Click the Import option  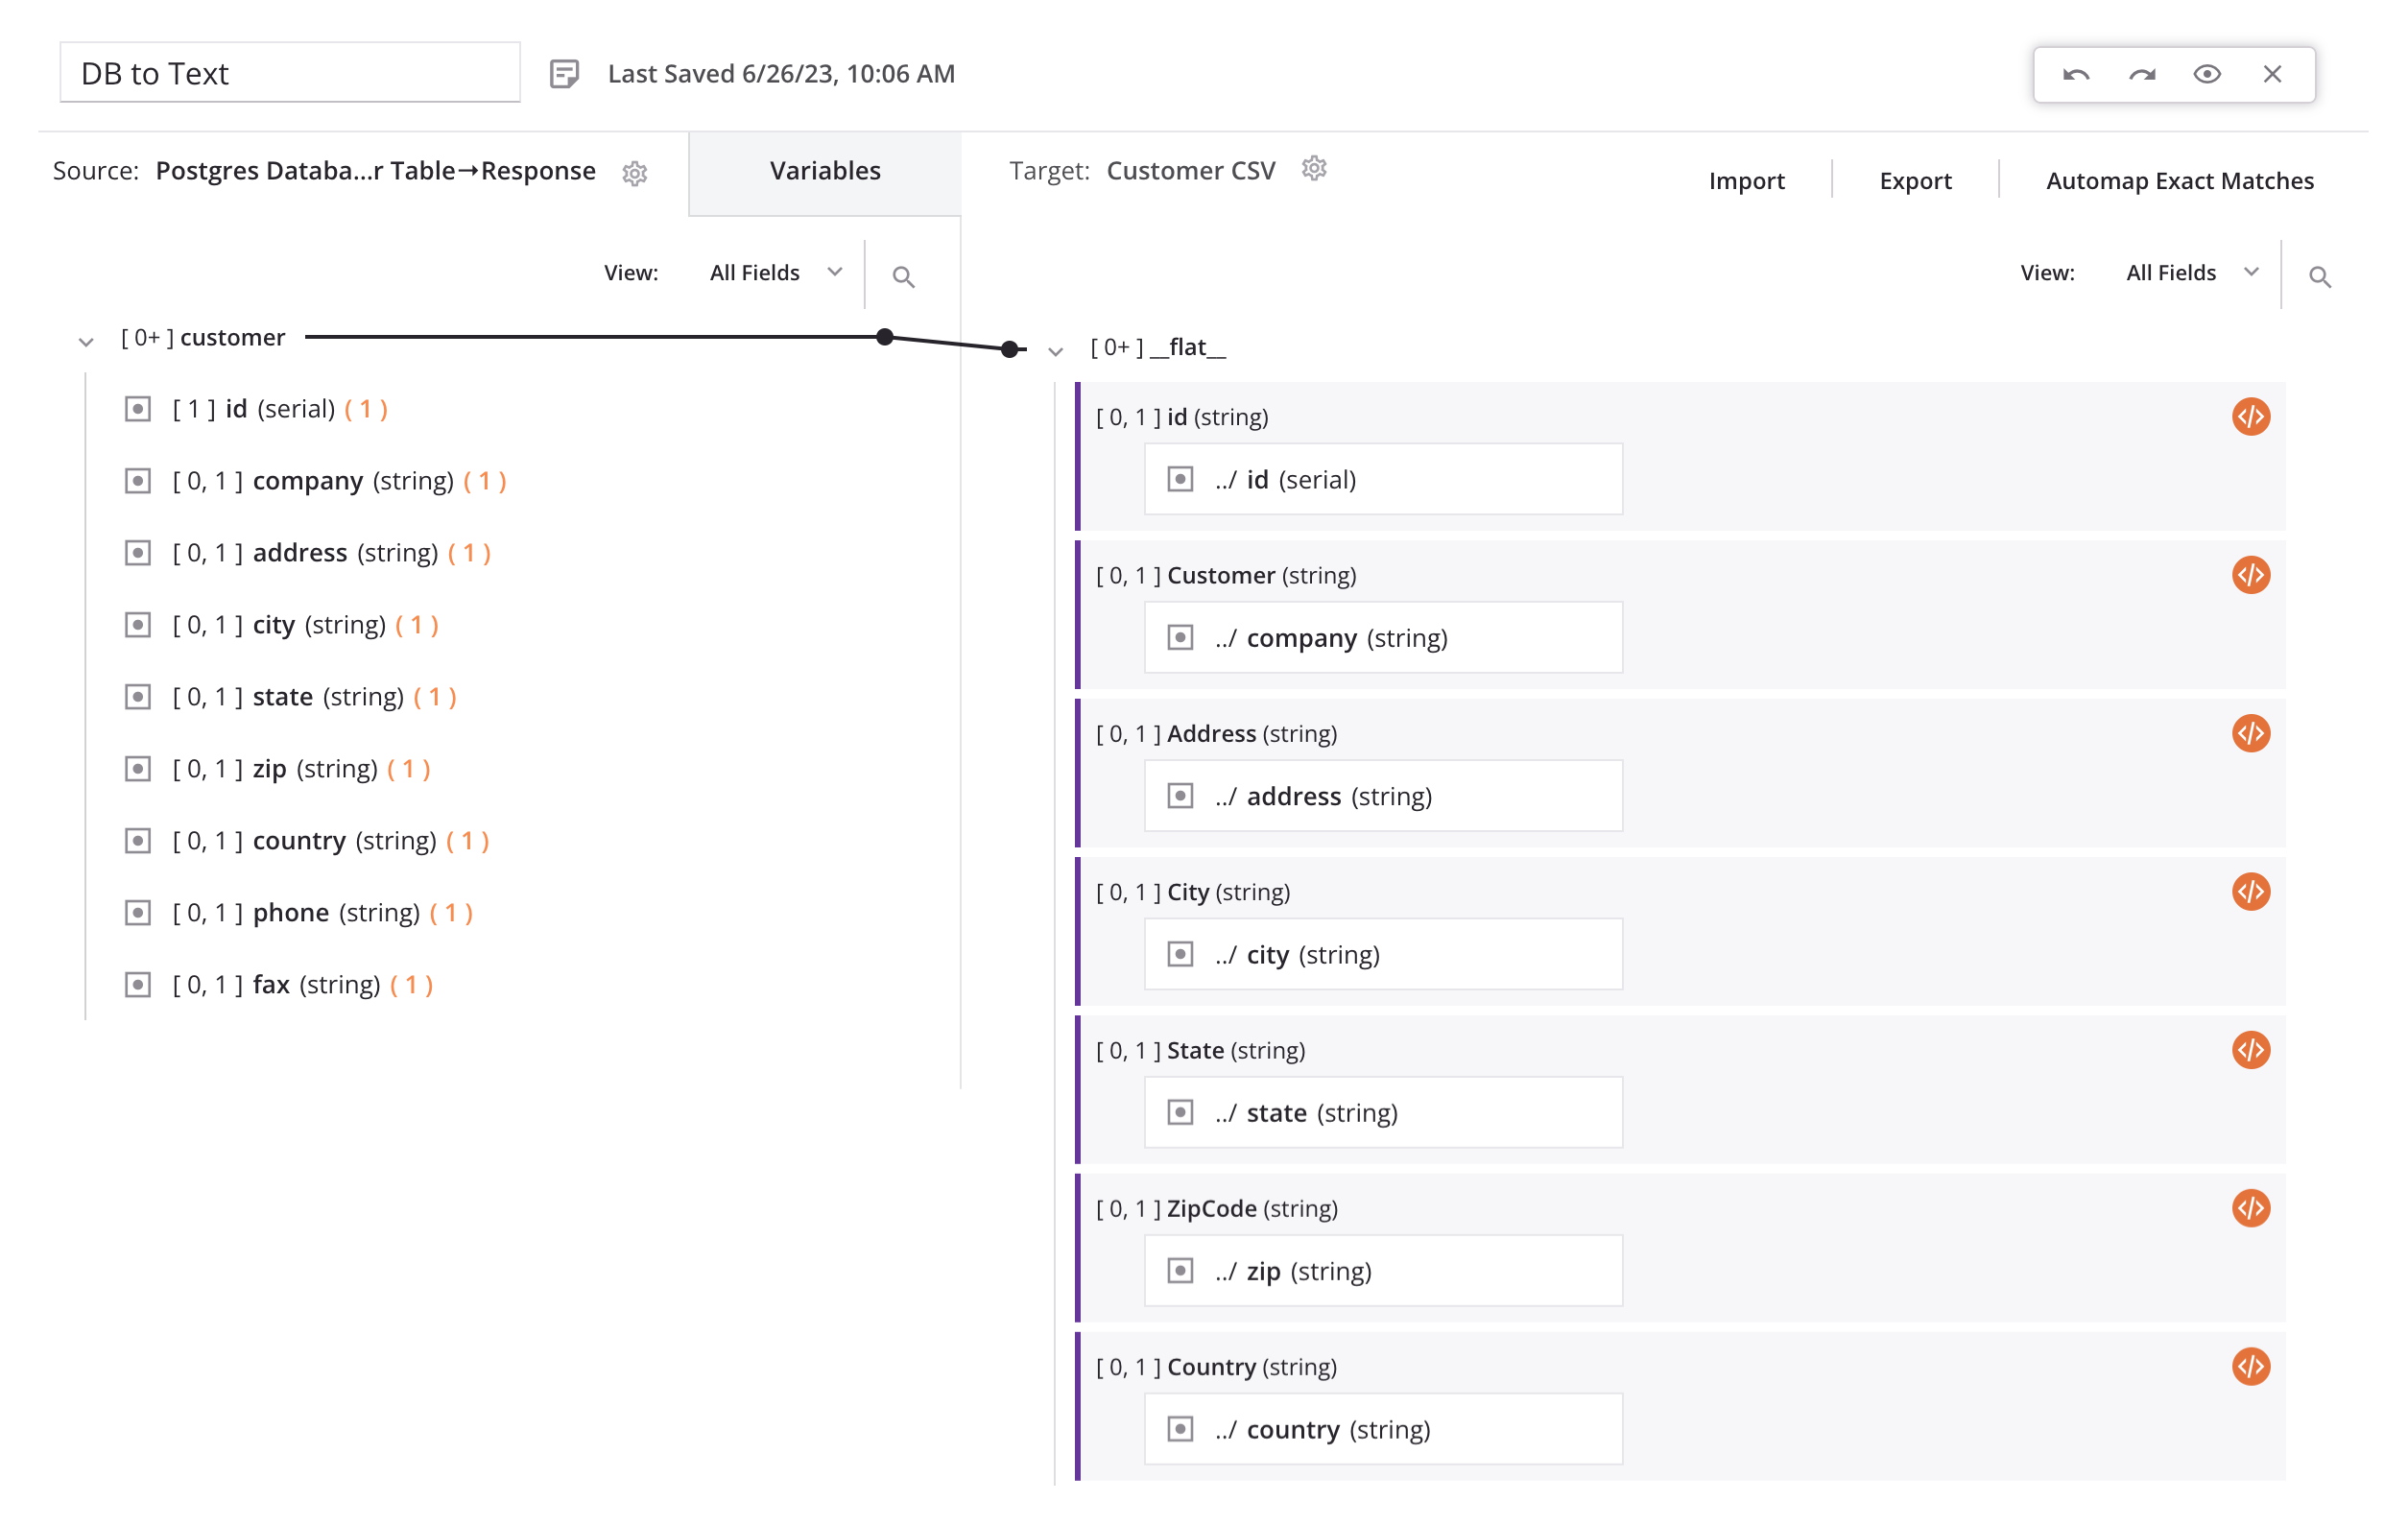(x=1746, y=181)
